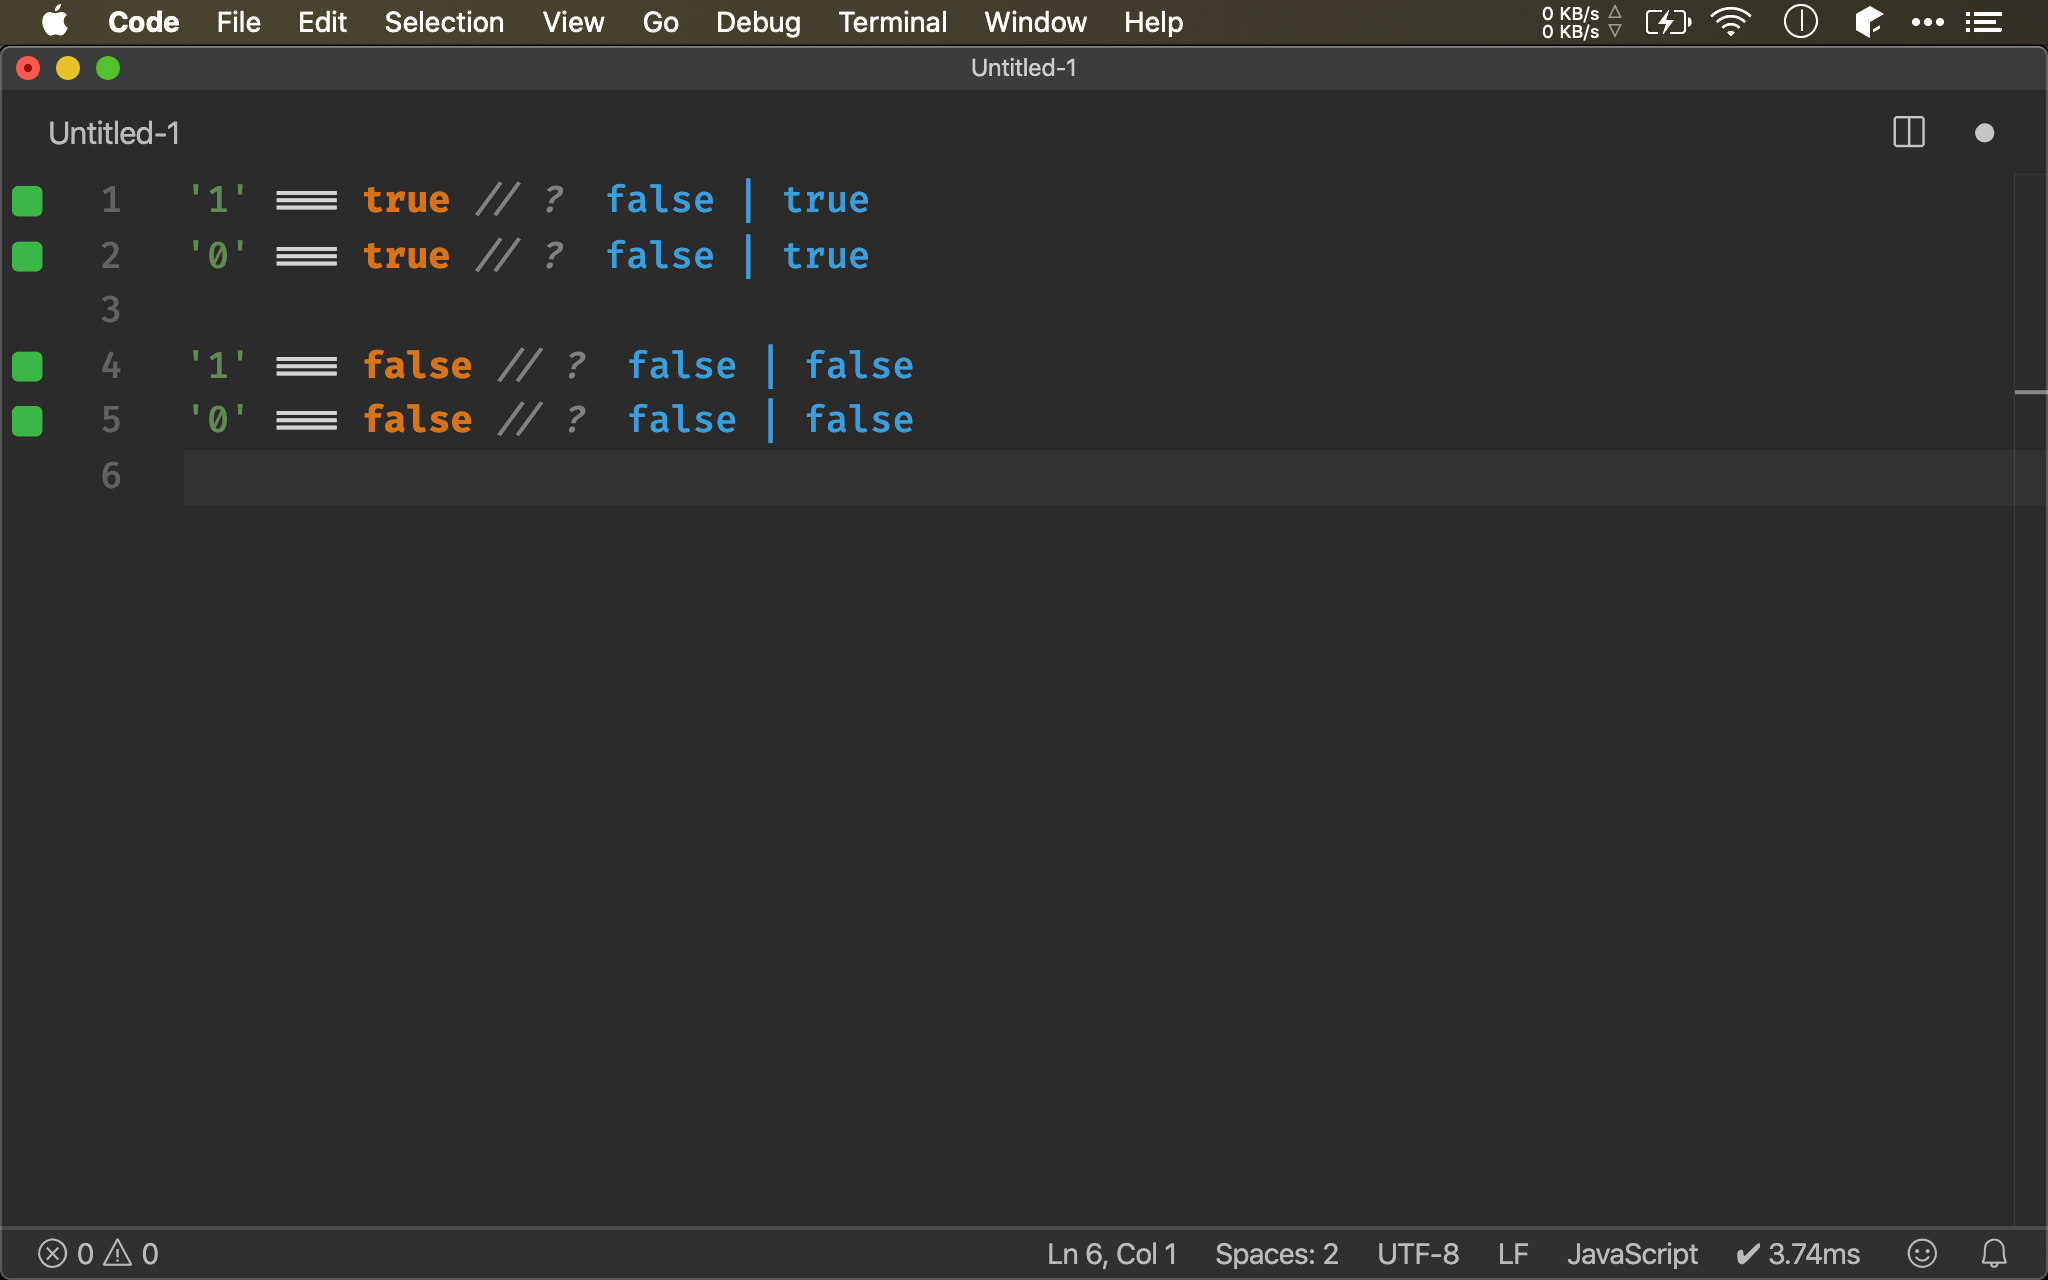This screenshot has width=2048, height=1280.
Task: Open JavaScript language mode selector
Action: pyautogui.click(x=1632, y=1253)
